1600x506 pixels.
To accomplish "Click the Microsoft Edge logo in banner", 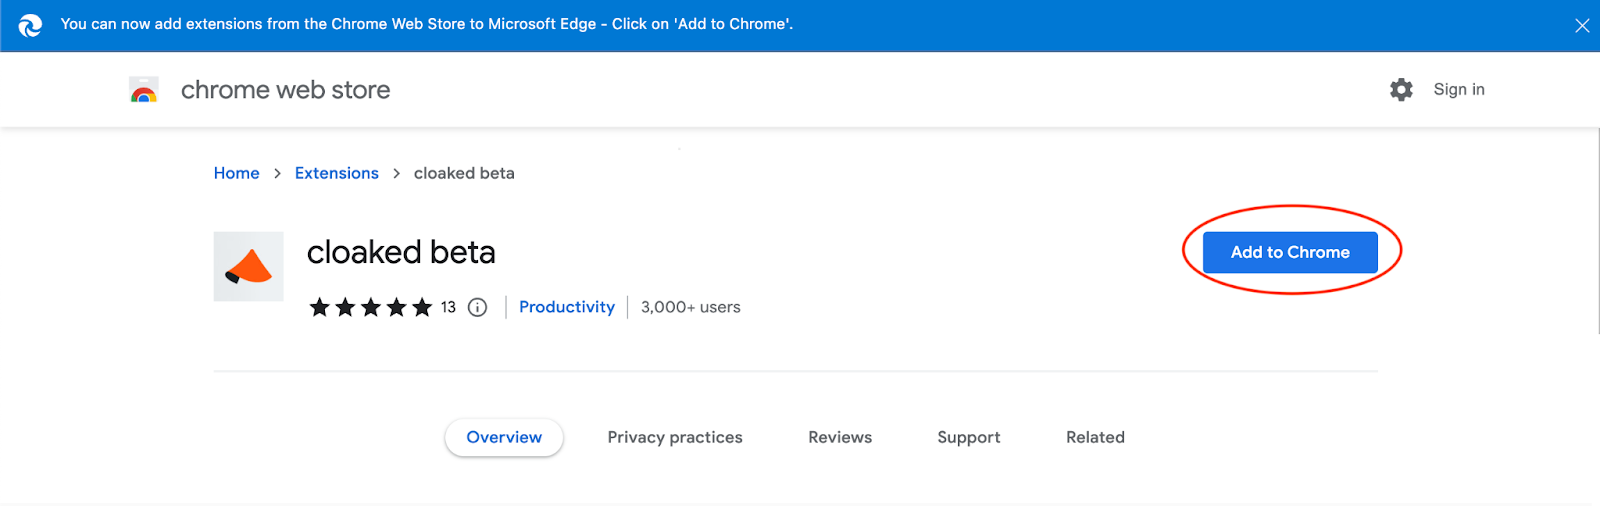I will (30, 25).
